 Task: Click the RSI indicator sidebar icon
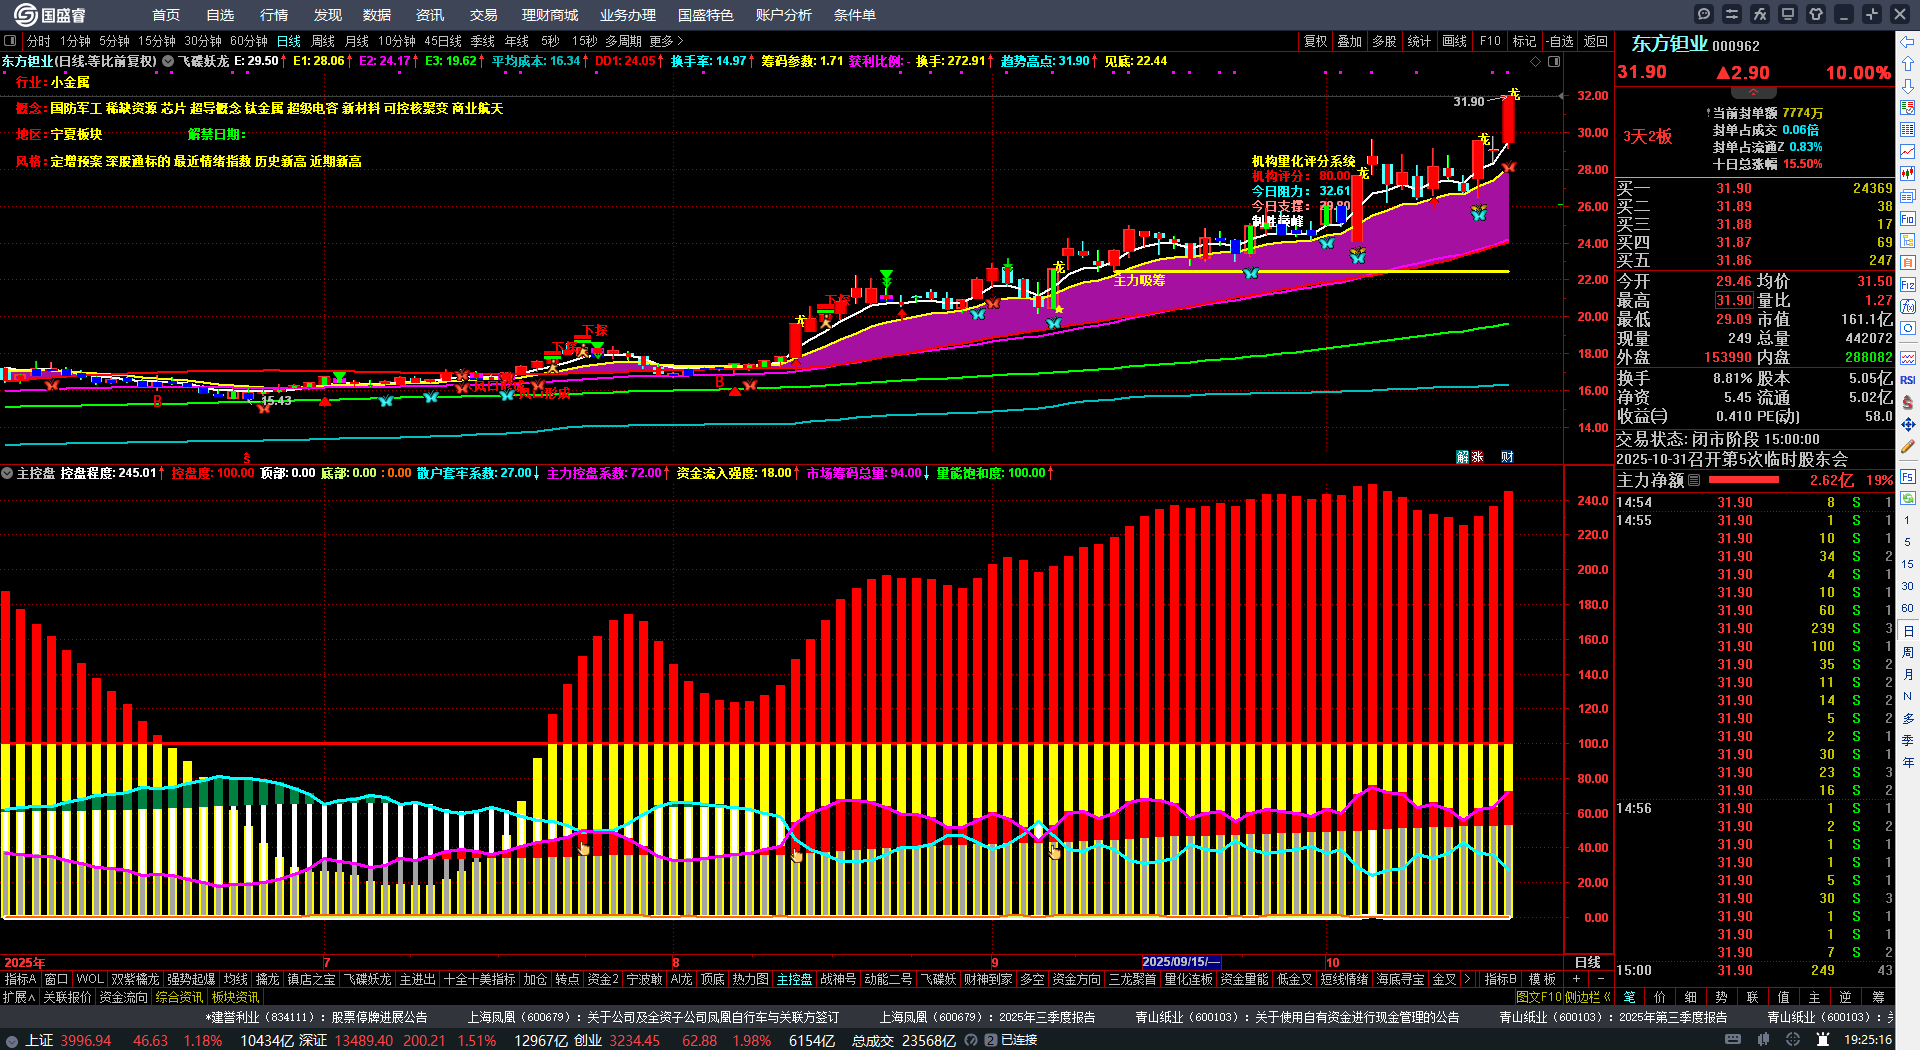(1908, 380)
